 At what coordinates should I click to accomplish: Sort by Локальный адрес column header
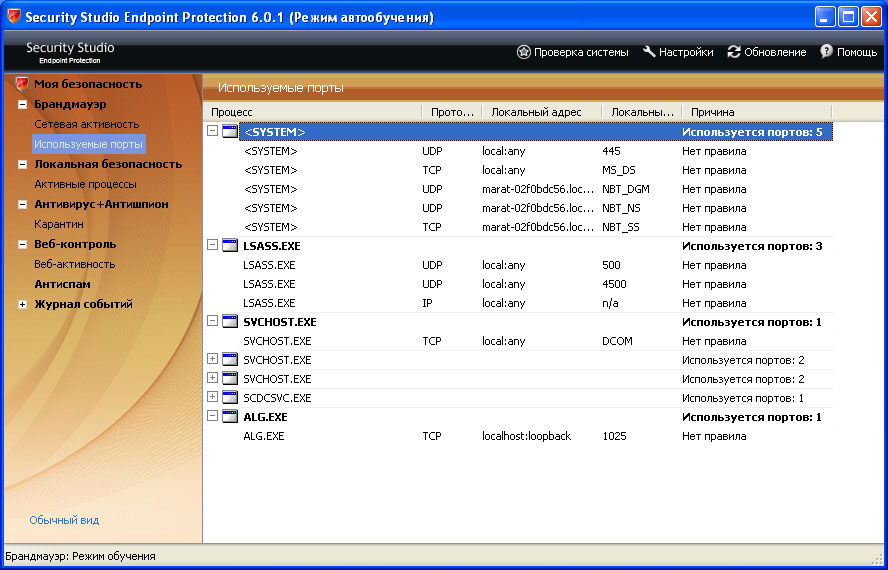coord(542,112)
